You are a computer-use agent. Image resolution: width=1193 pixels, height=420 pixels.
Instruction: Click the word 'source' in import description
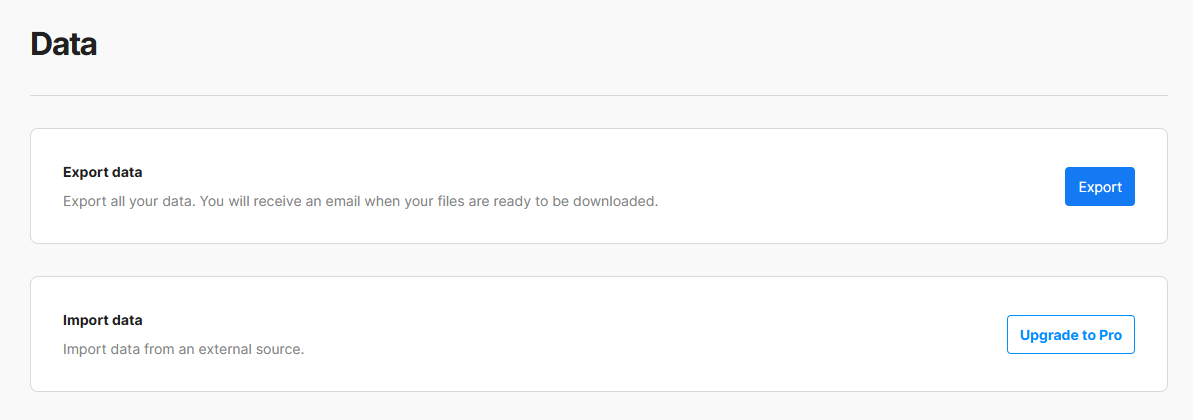280,349
